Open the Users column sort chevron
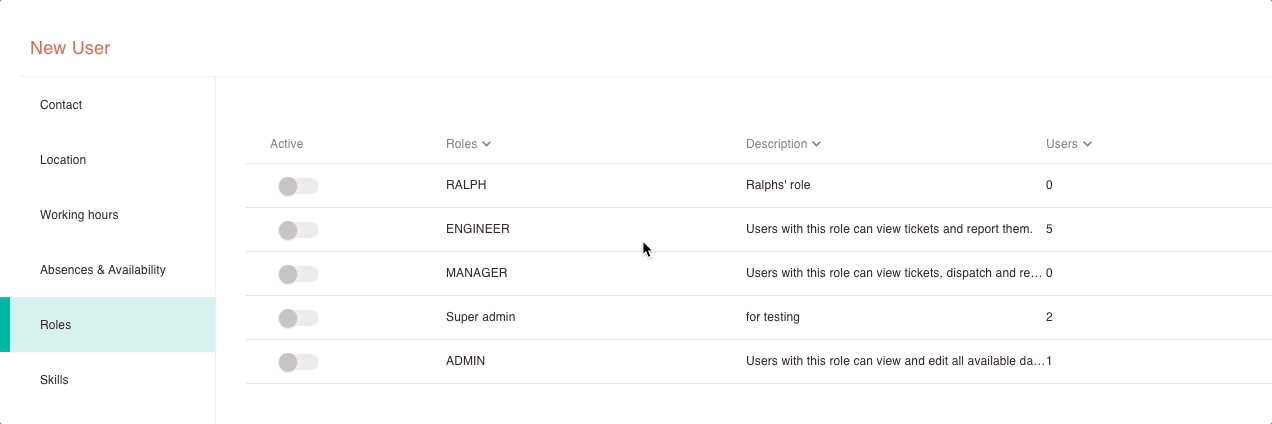 pos(1087,144)
